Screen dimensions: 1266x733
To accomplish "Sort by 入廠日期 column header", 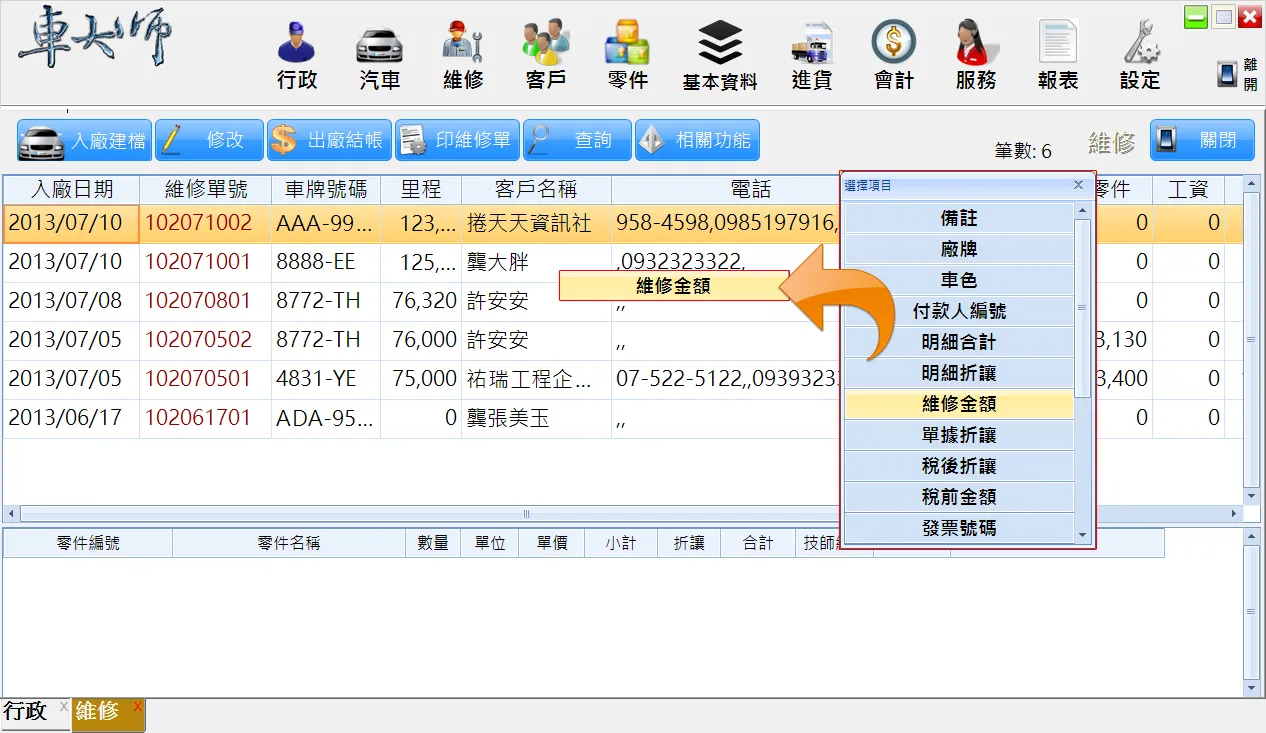I will coord(71,189).
